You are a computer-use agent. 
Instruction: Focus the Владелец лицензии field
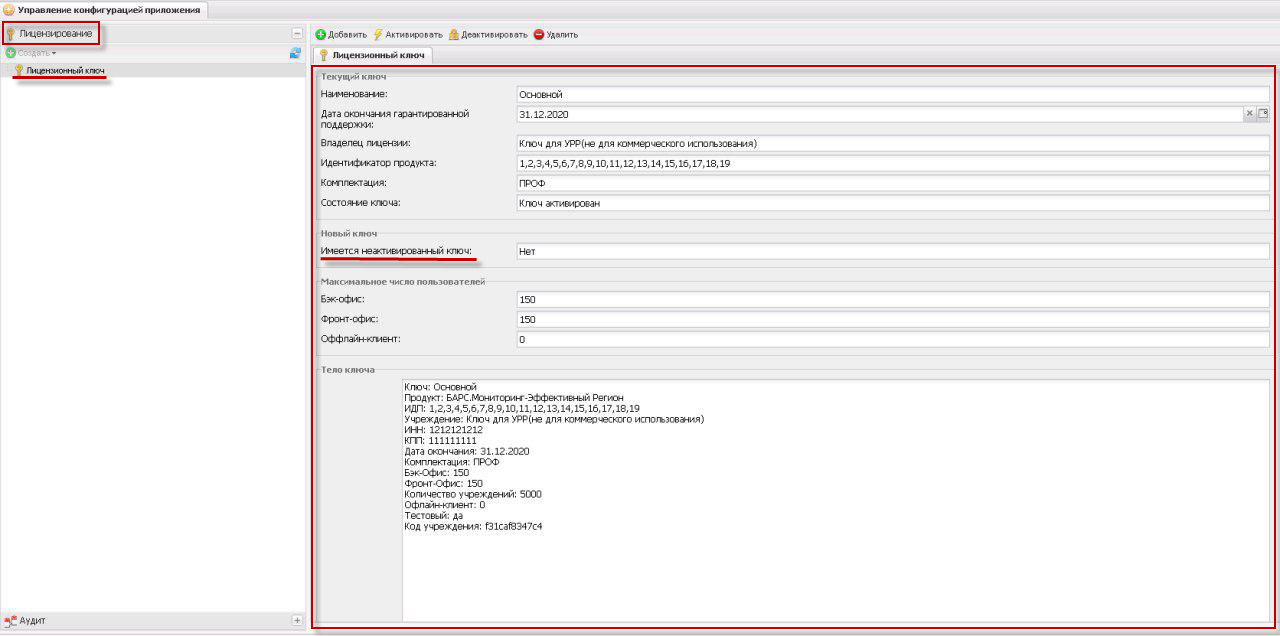point(890,144)
